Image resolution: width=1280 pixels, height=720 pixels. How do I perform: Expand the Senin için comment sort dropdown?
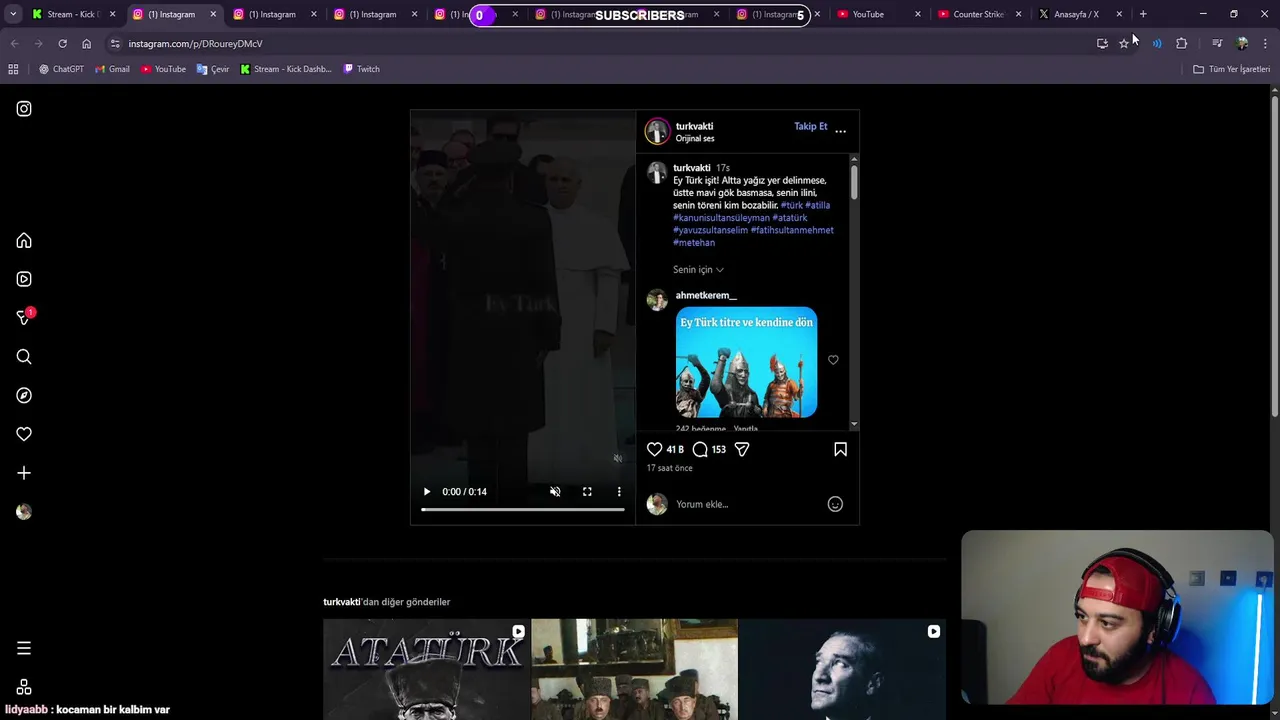tap(698, 270)
